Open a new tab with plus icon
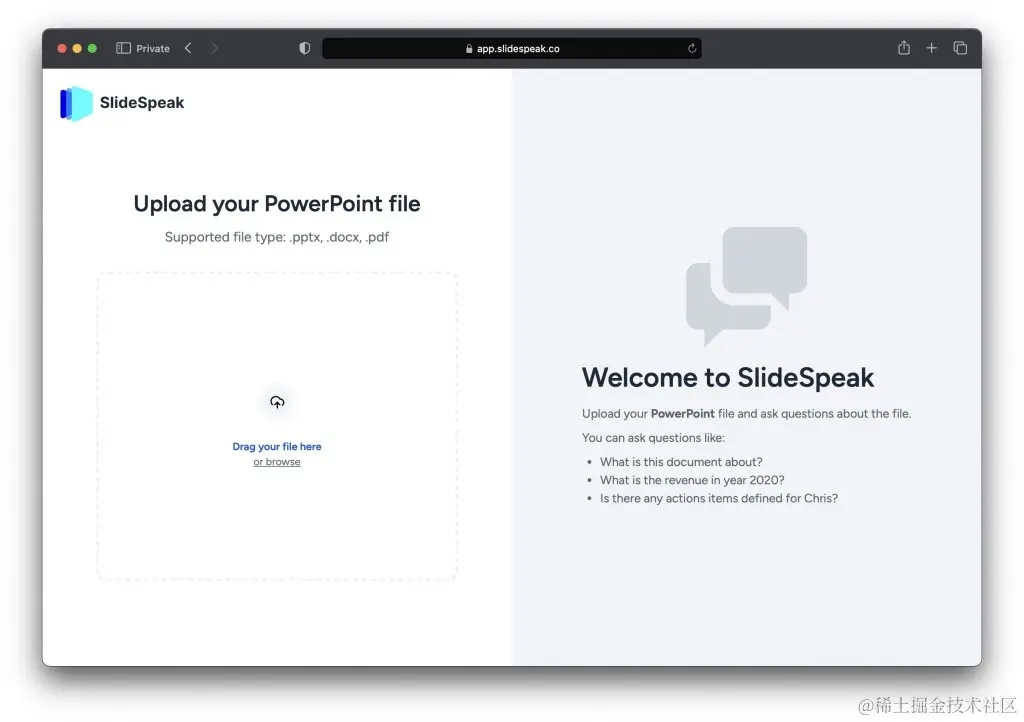The height and width of the screenshot is (722, 1024). [x=932, y=48]
